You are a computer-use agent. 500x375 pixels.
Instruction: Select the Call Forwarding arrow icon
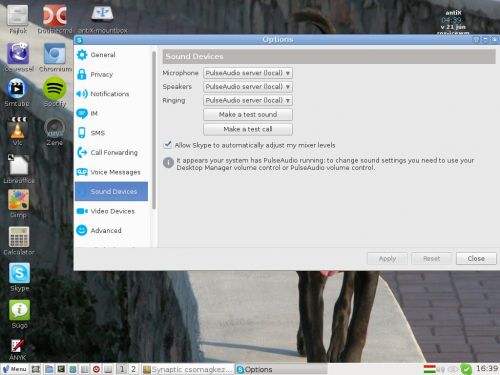pos(82,152)
